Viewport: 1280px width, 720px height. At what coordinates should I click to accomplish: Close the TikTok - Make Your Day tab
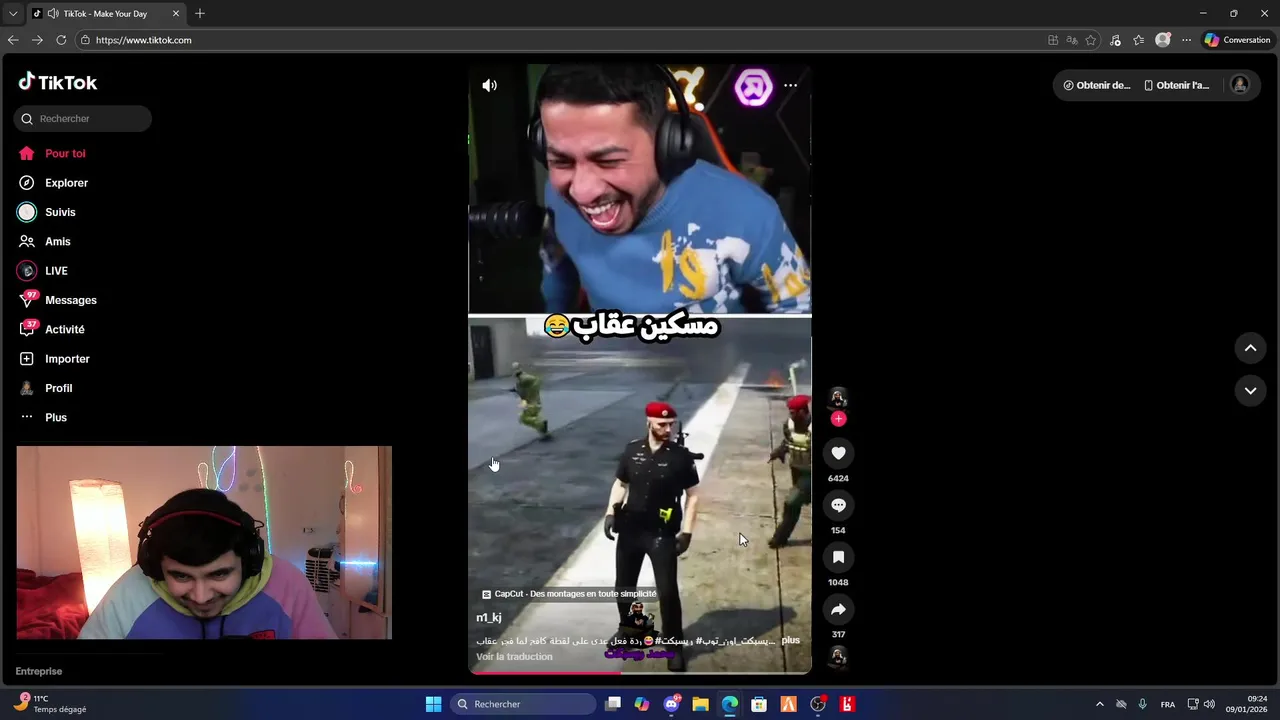176,14
